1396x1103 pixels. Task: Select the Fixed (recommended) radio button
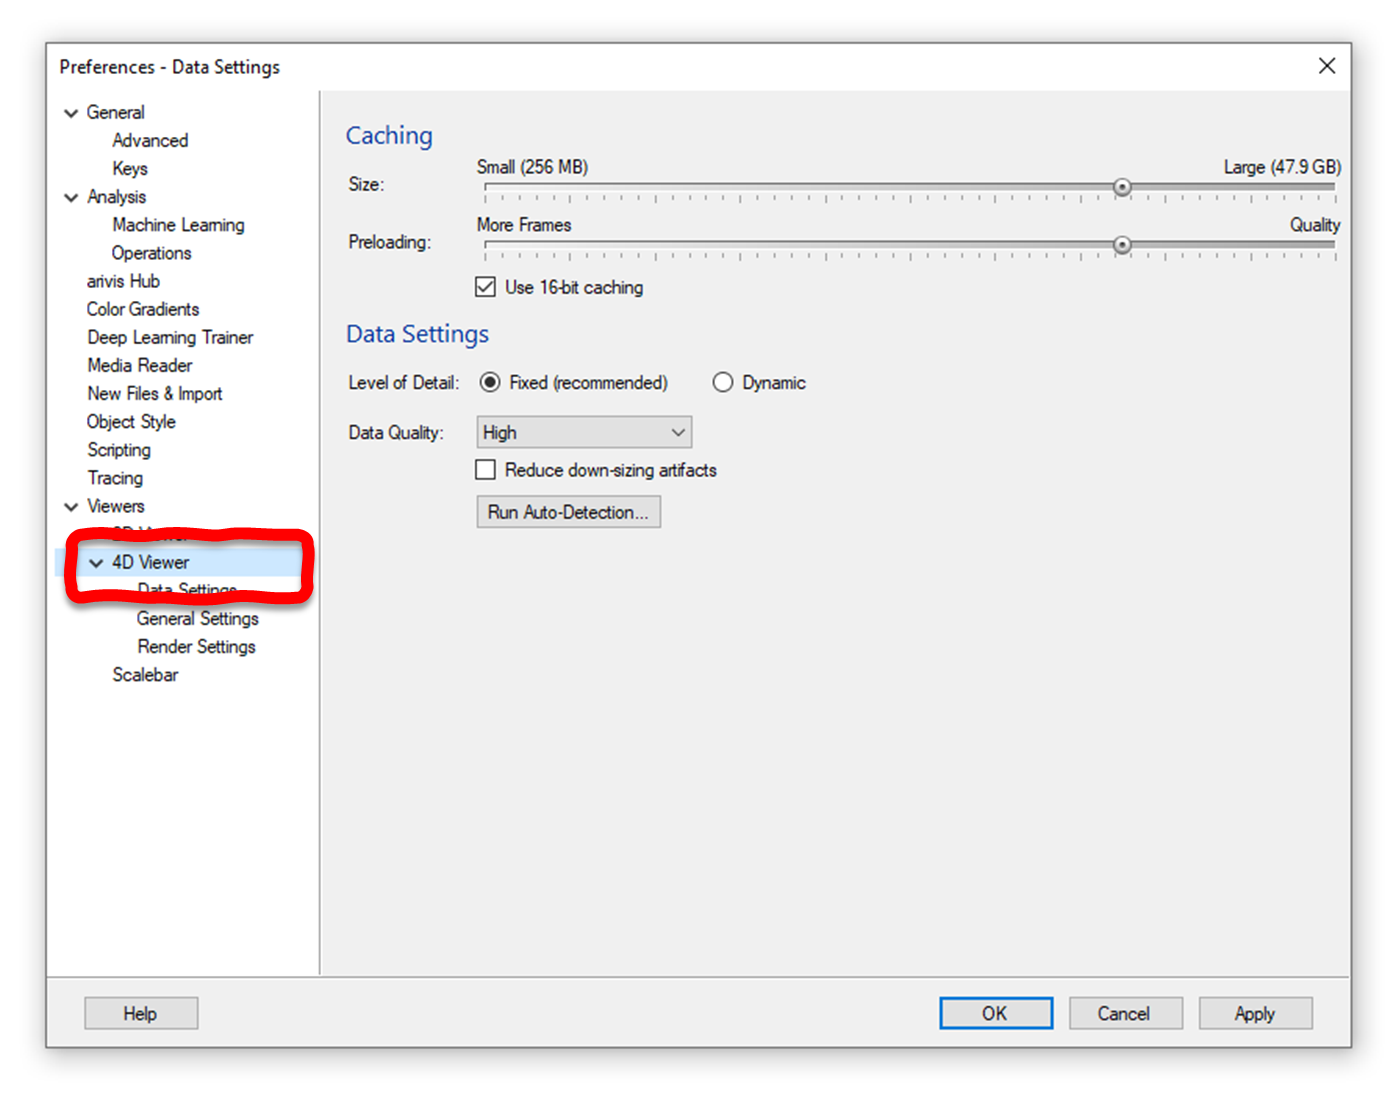489,382
